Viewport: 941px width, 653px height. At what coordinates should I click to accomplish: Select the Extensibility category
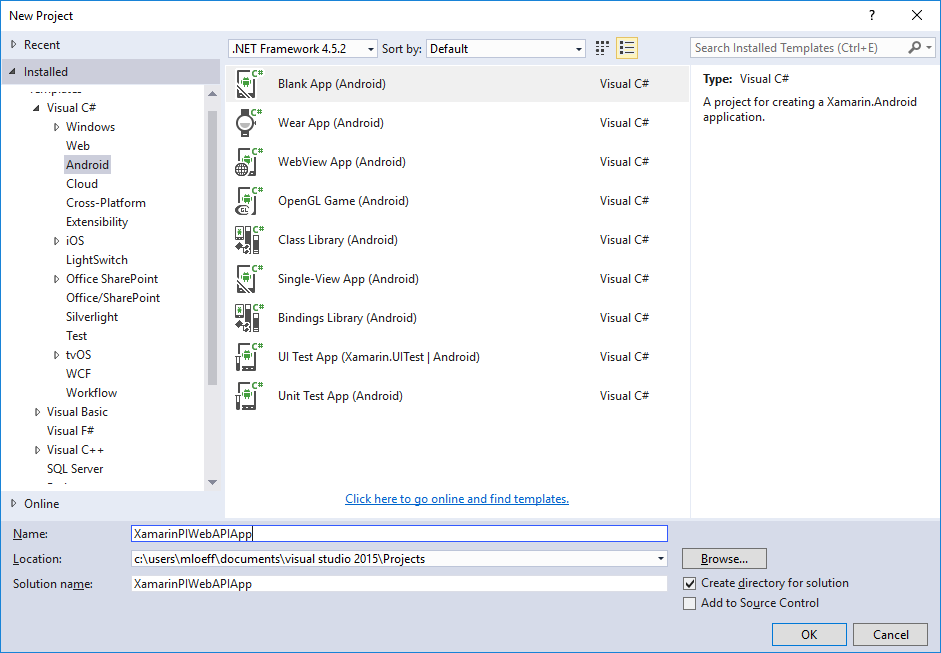pyautogui.click(x=97, y=222)
